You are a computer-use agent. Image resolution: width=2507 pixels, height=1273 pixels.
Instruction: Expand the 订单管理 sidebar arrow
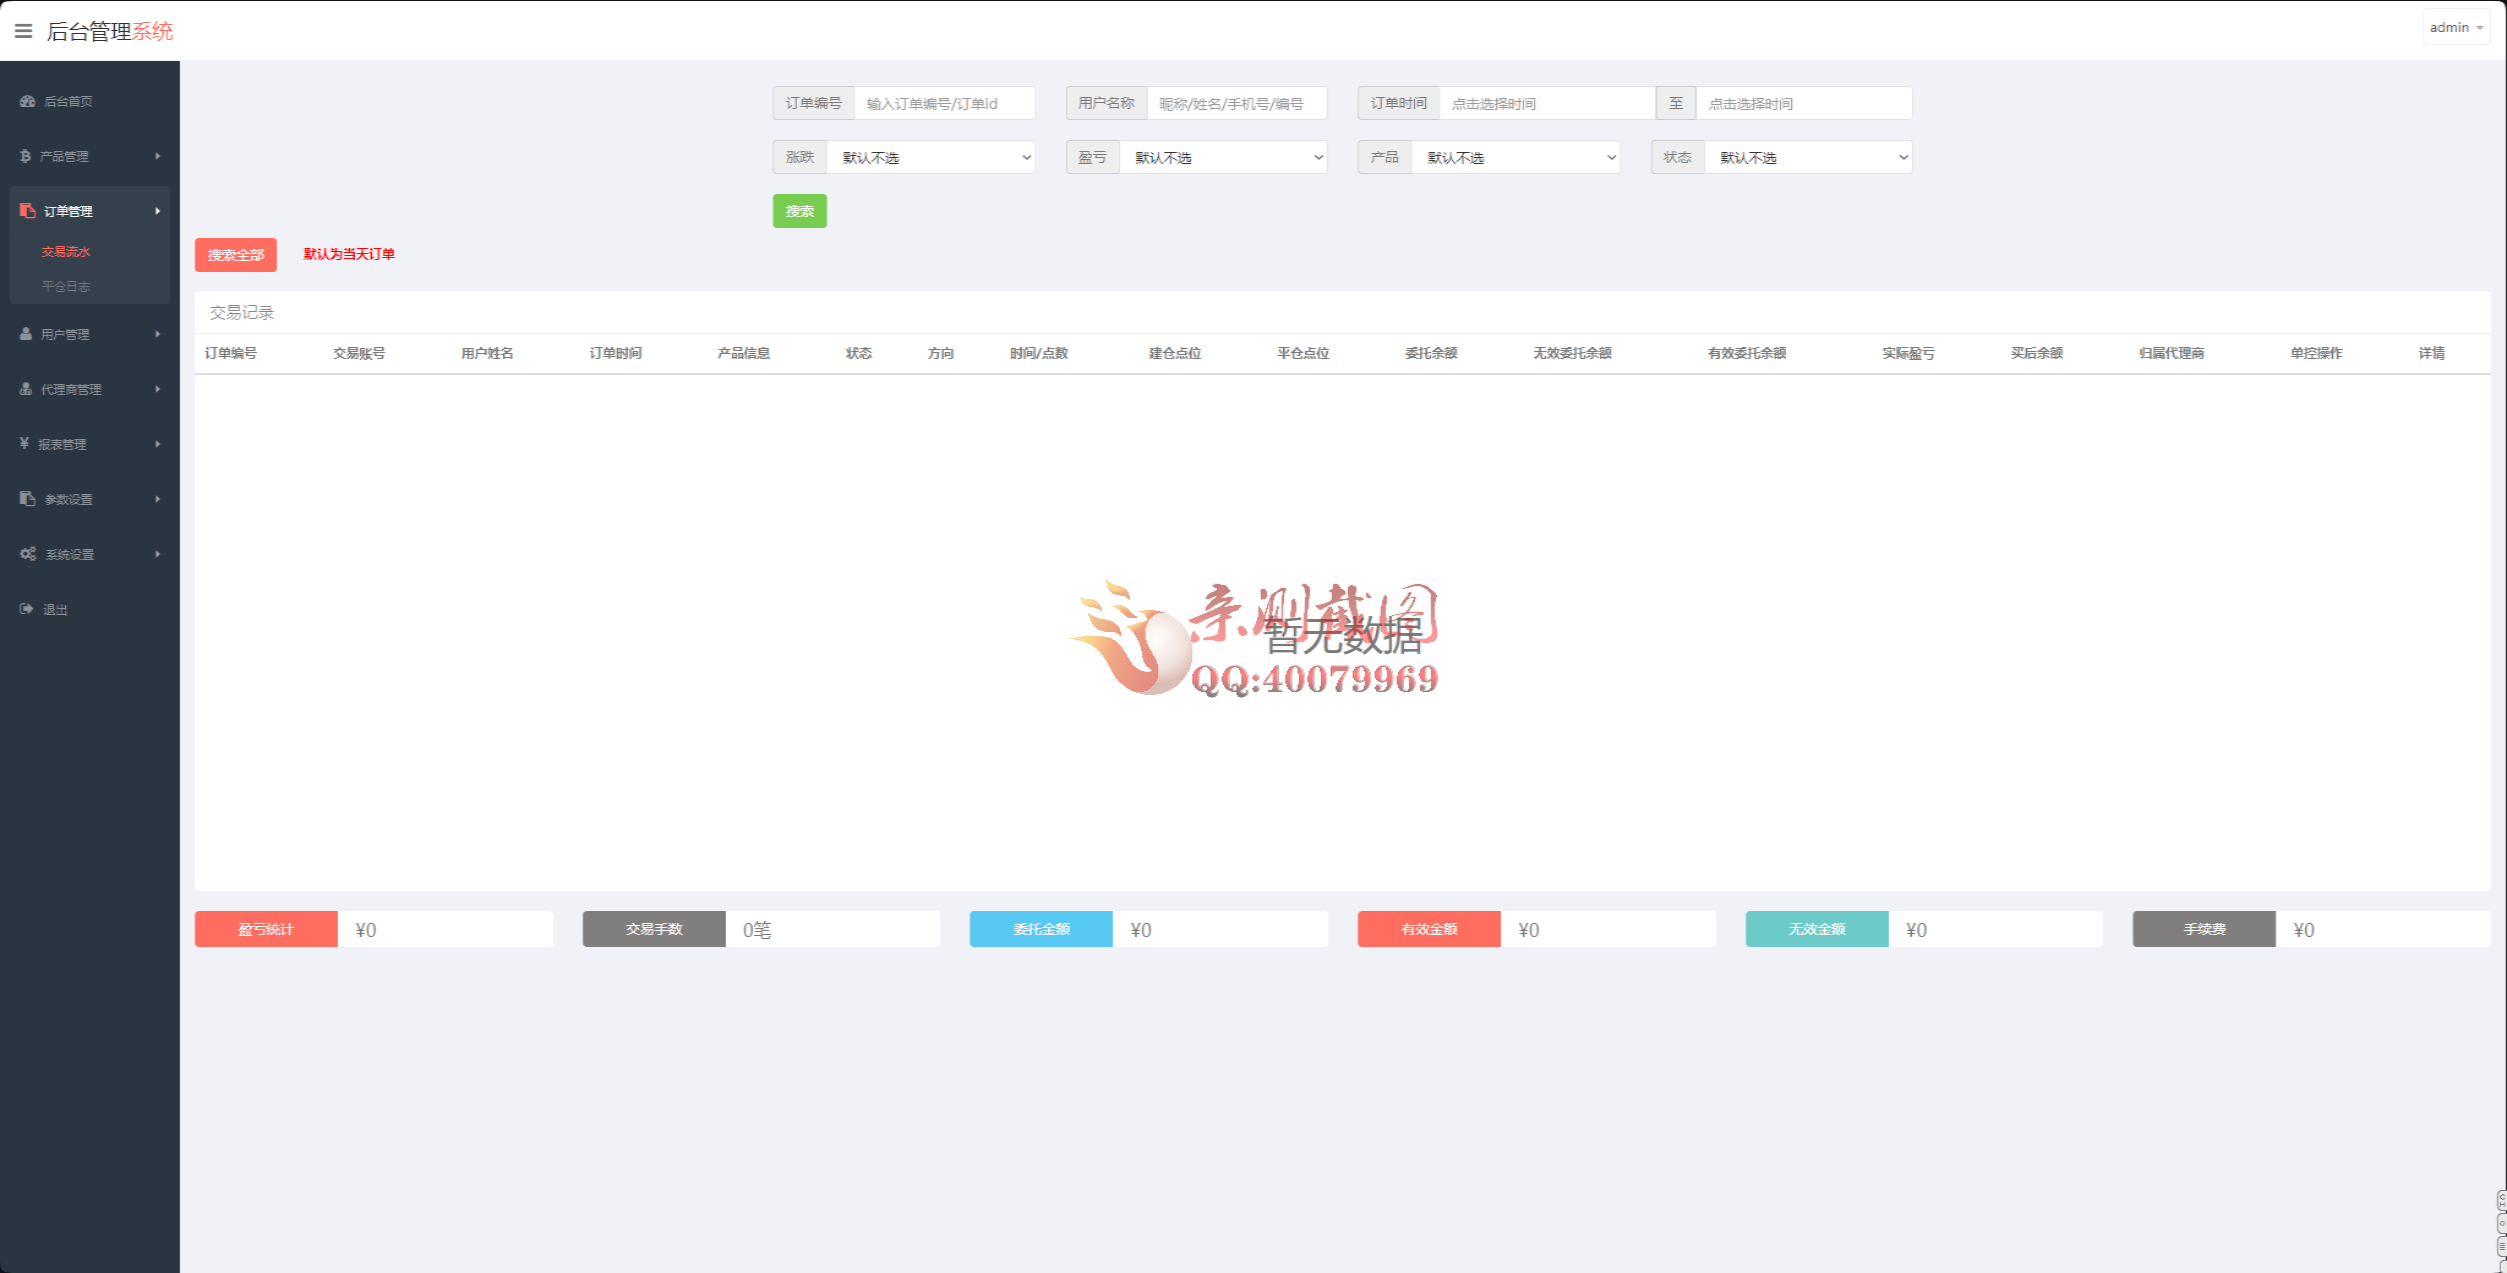click(157, 211)
